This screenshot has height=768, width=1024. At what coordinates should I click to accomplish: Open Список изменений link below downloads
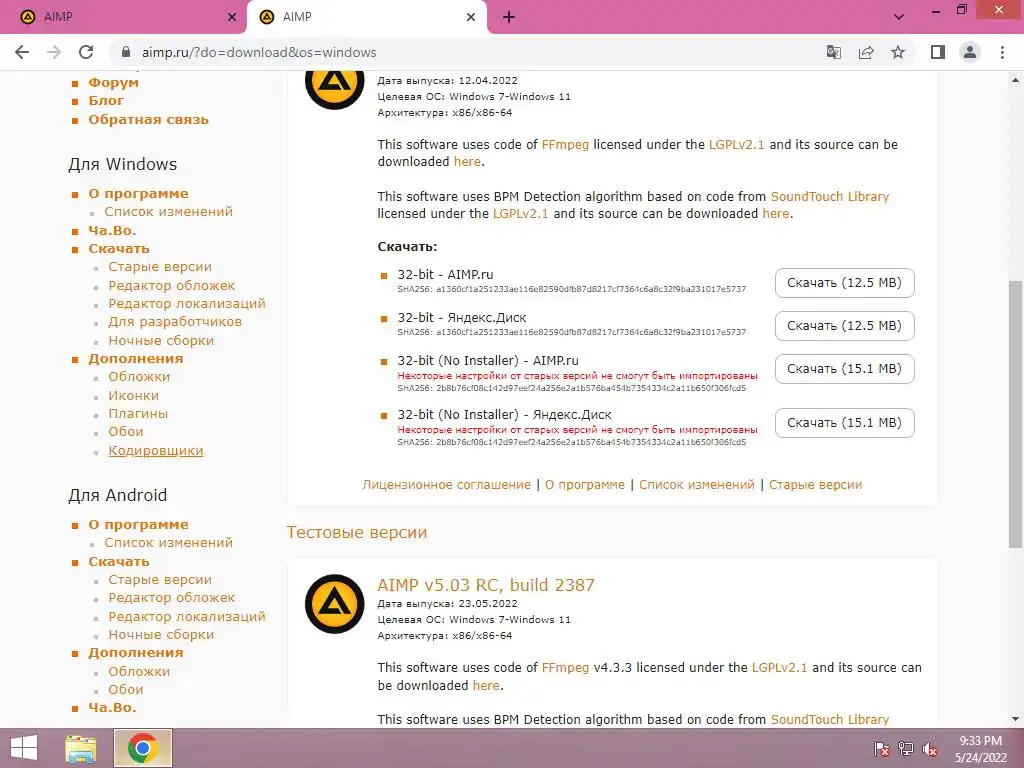[697, 485]
